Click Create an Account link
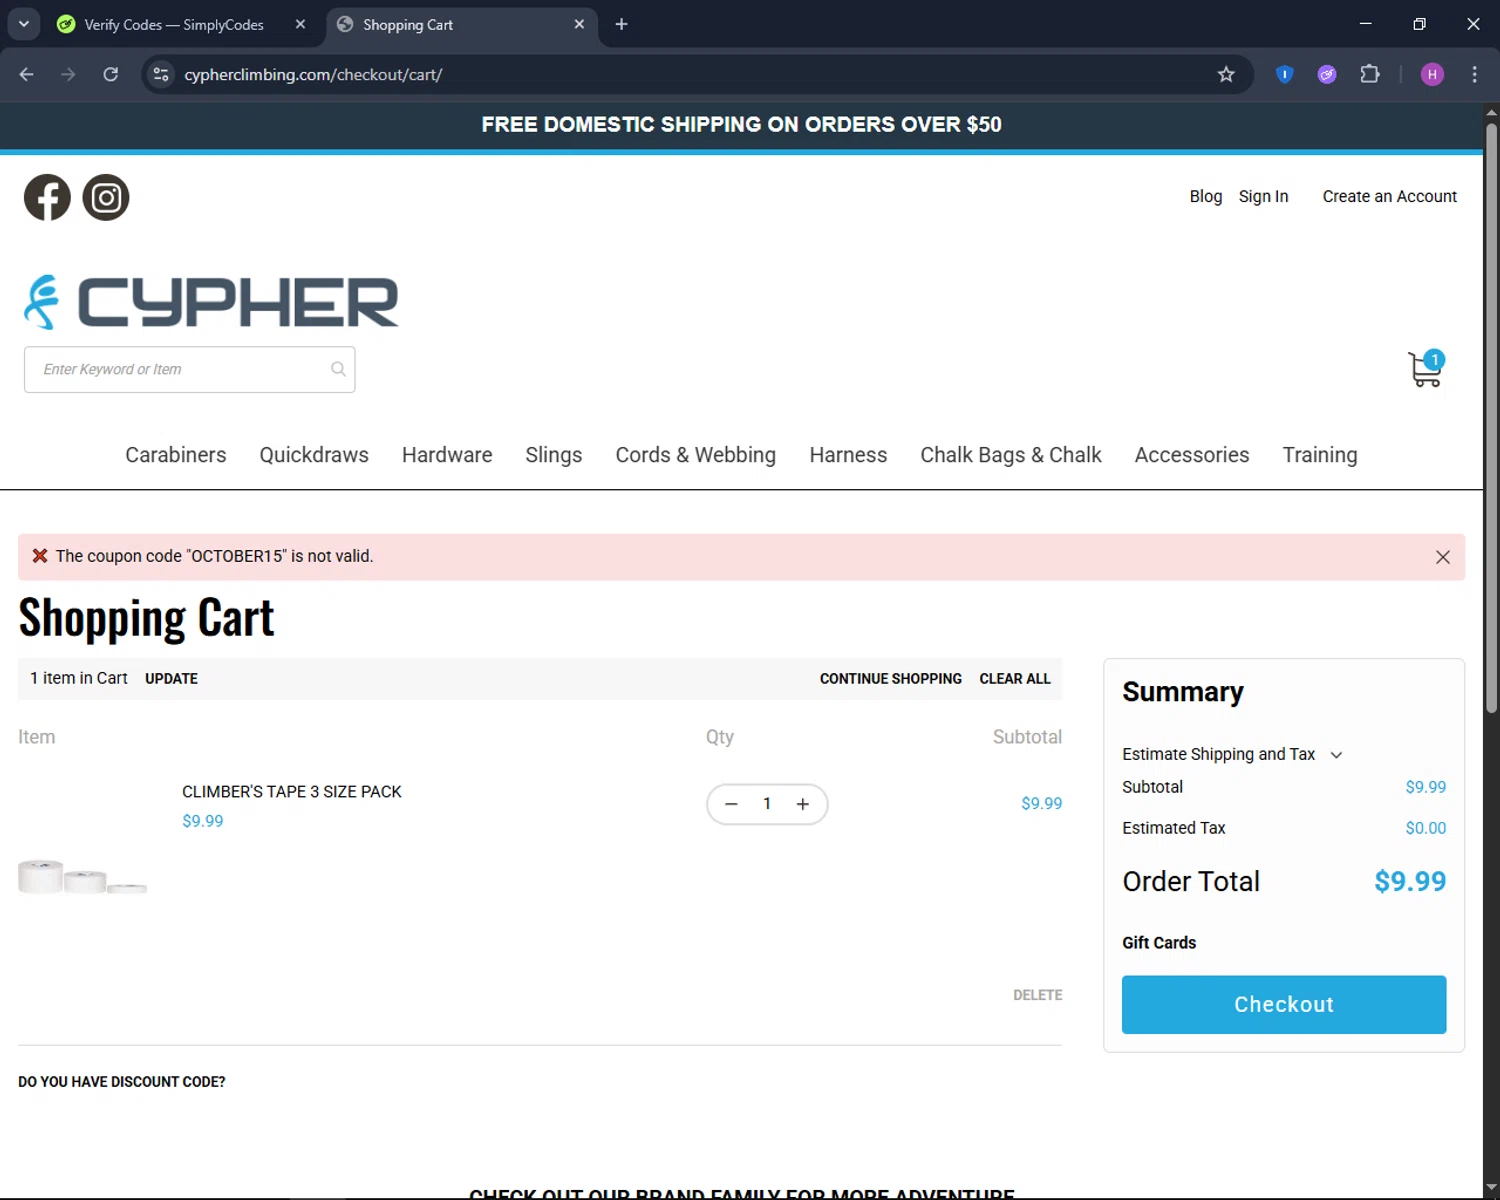Screen dimensions: 1500x1200 pos(1389,196)
